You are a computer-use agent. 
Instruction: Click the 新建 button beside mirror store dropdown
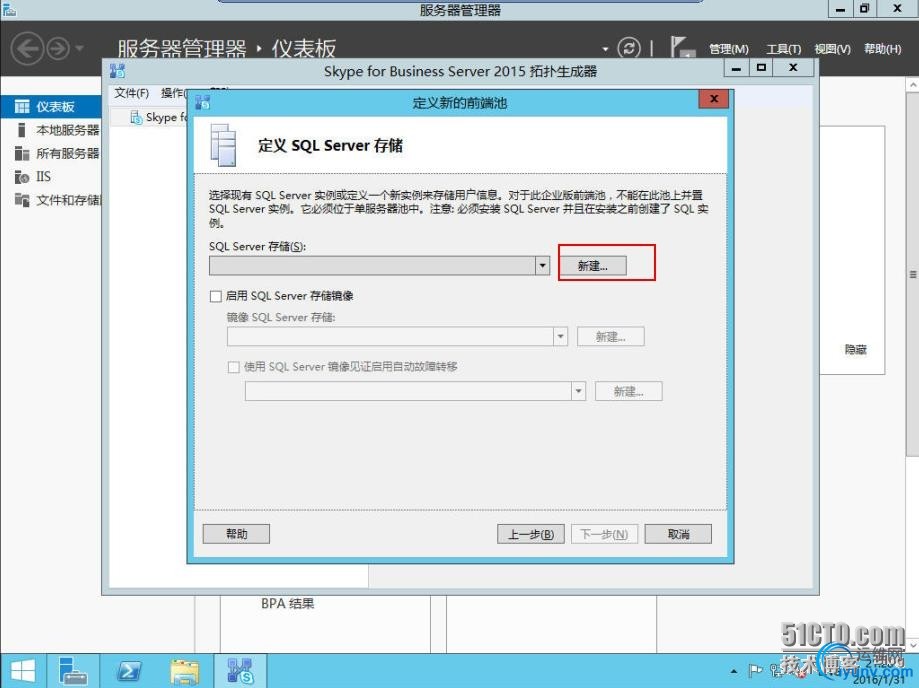(x=611, y=336)
